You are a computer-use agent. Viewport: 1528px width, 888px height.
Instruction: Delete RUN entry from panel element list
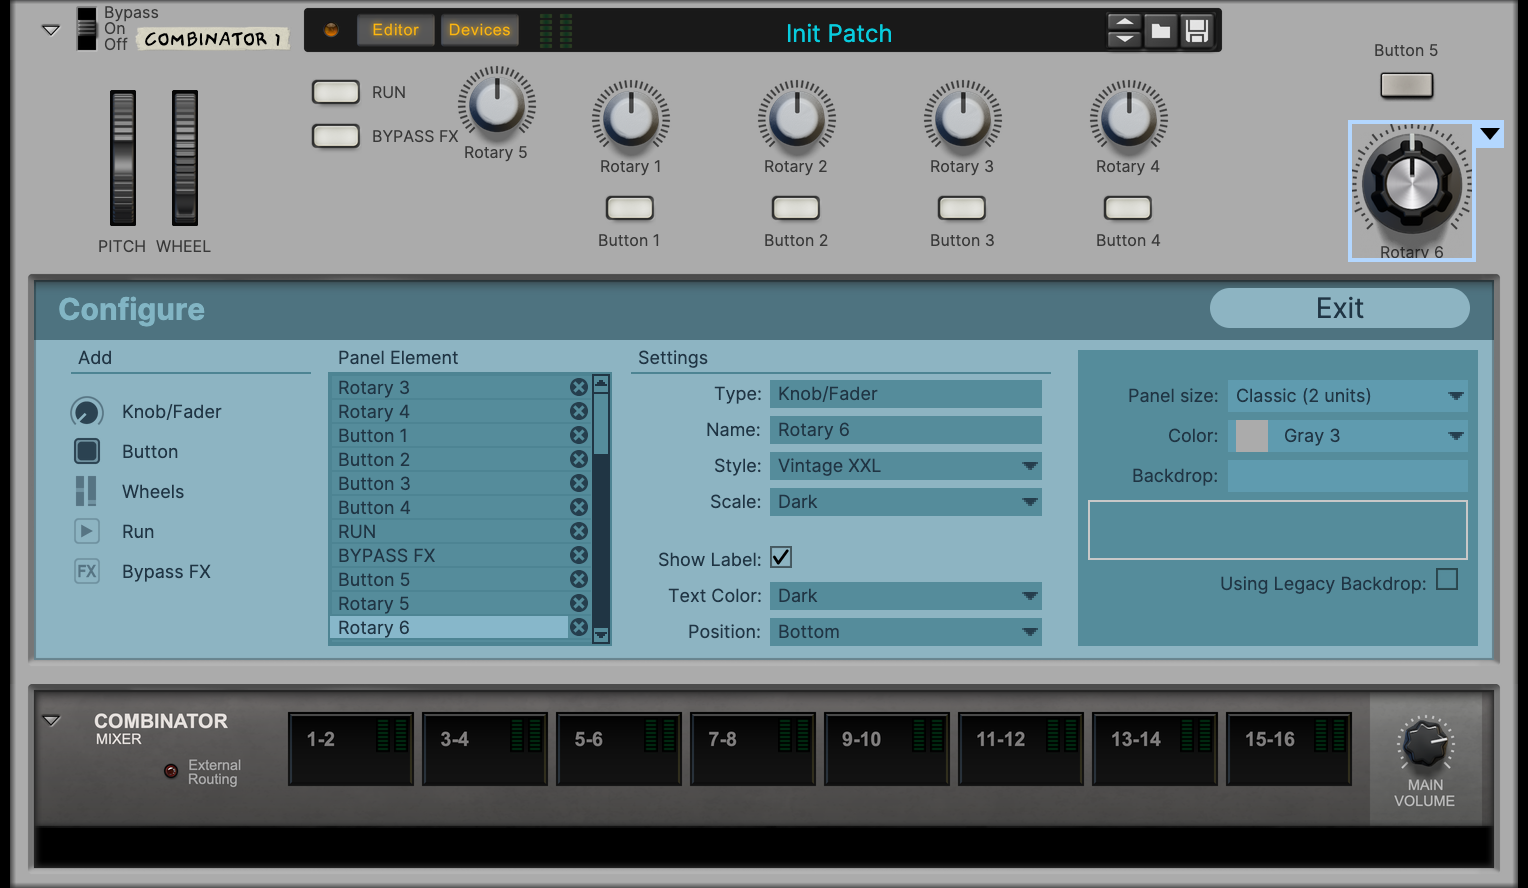578,531
